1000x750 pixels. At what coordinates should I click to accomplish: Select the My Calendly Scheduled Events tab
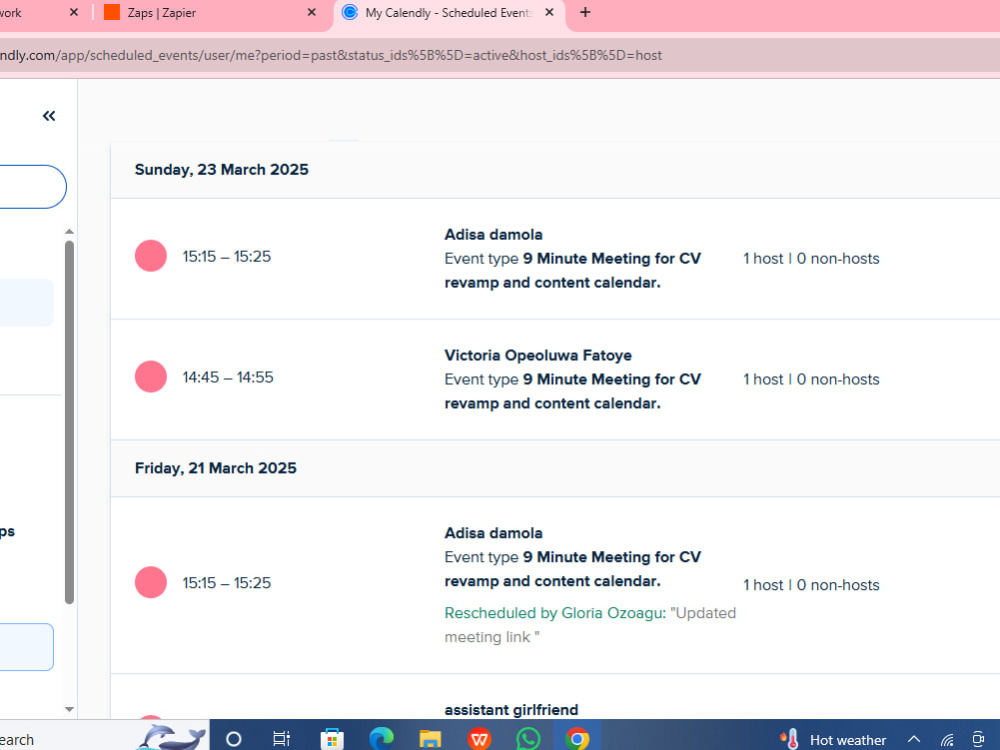(448, 13)
